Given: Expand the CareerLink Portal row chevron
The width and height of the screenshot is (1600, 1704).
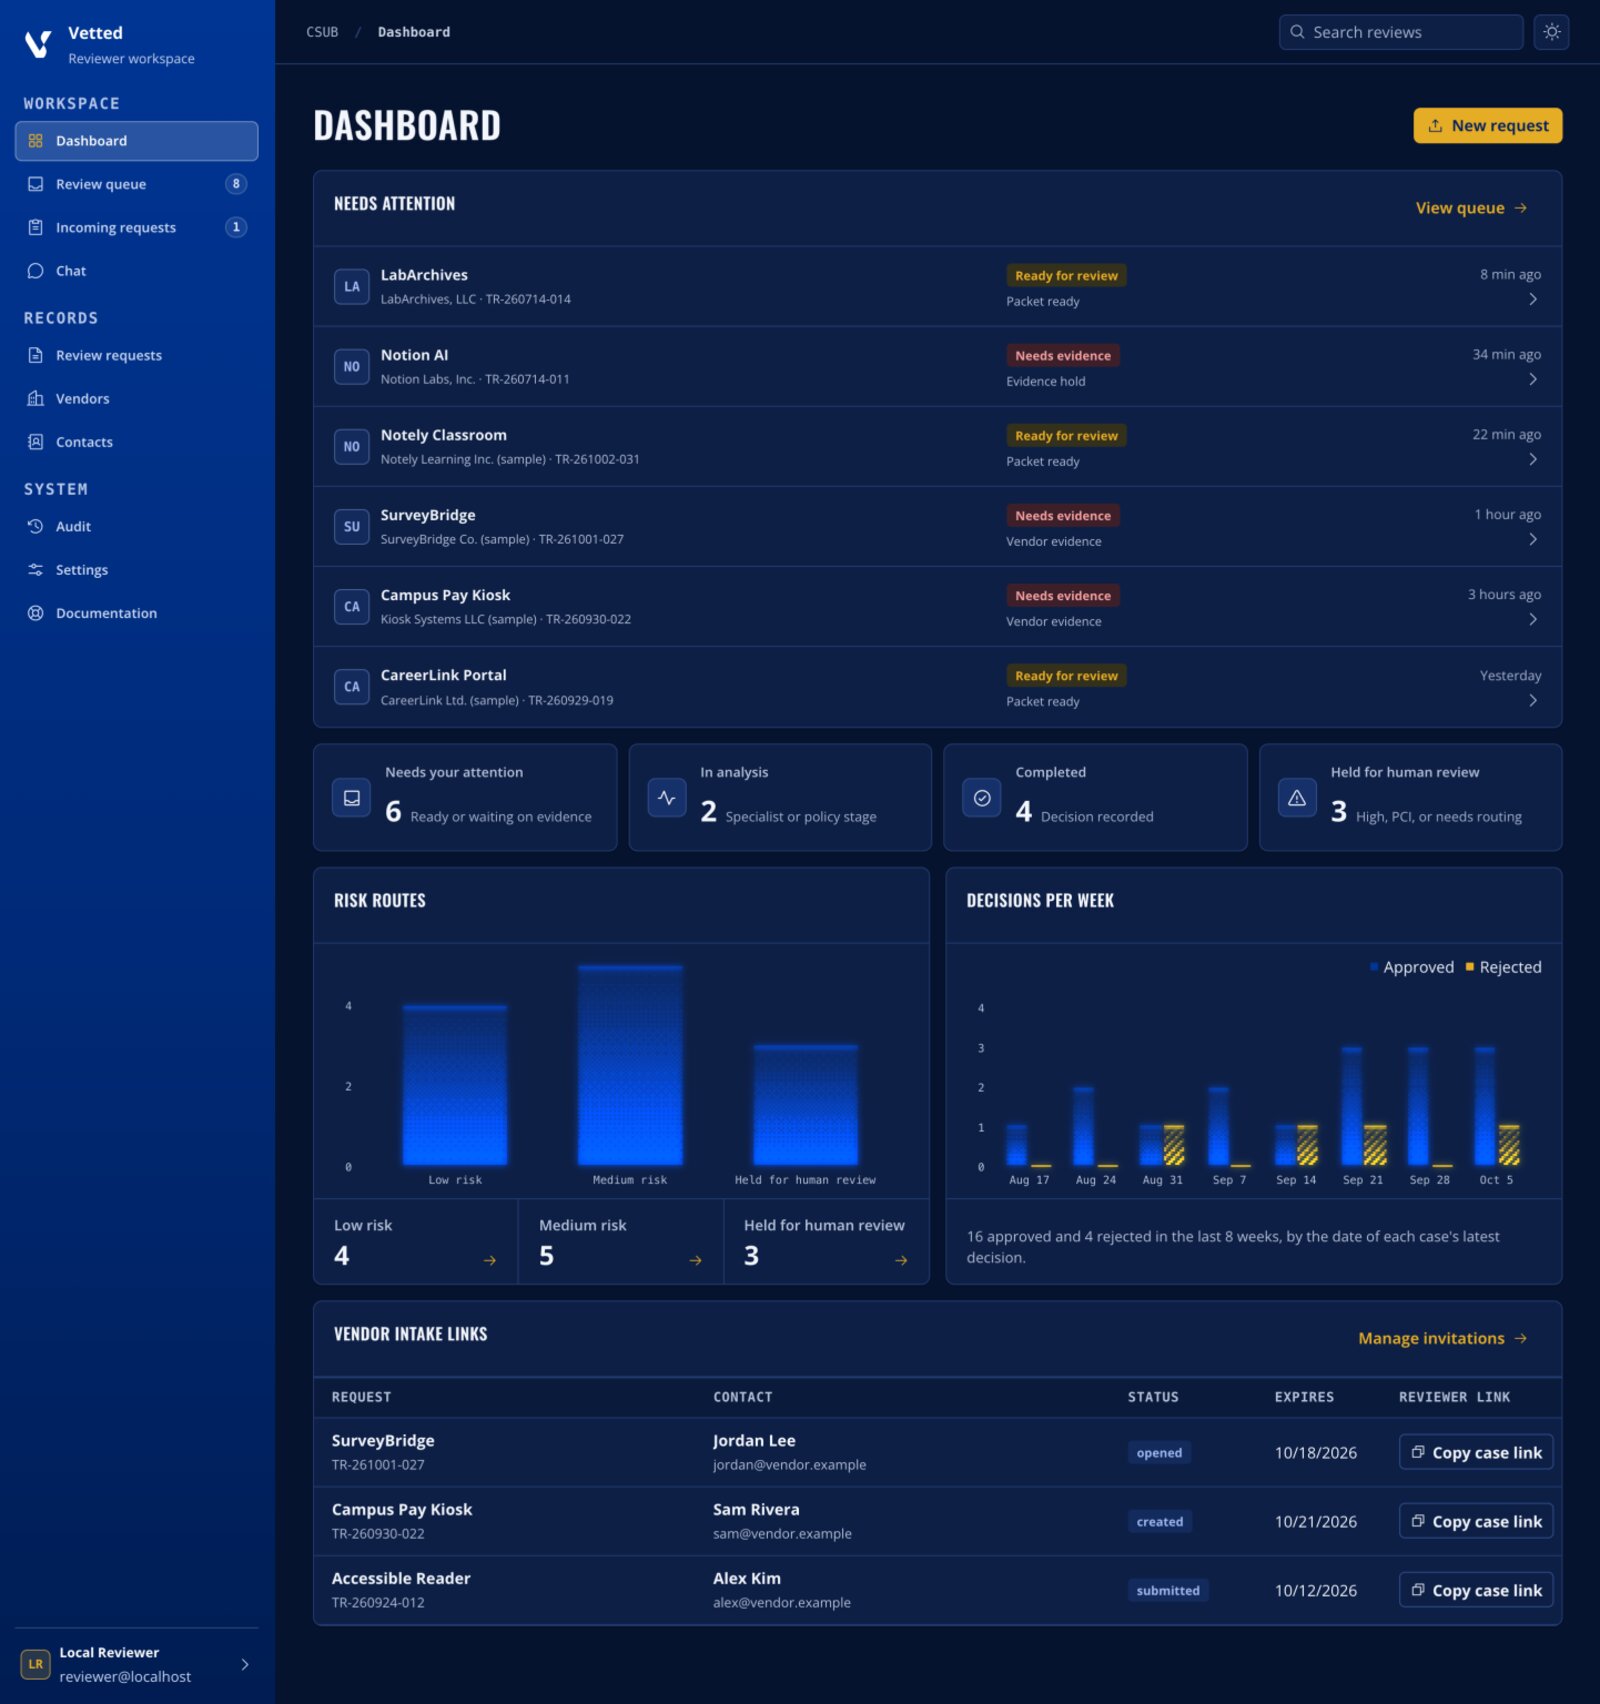Looking at the screenshot, I should (1533, 700).
